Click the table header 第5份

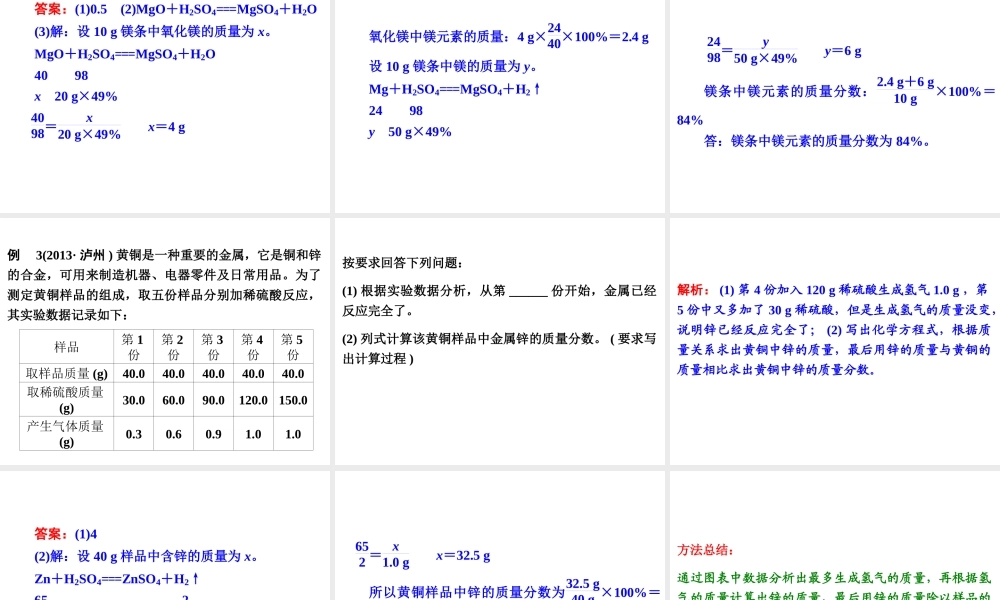(x=293, y=347)
